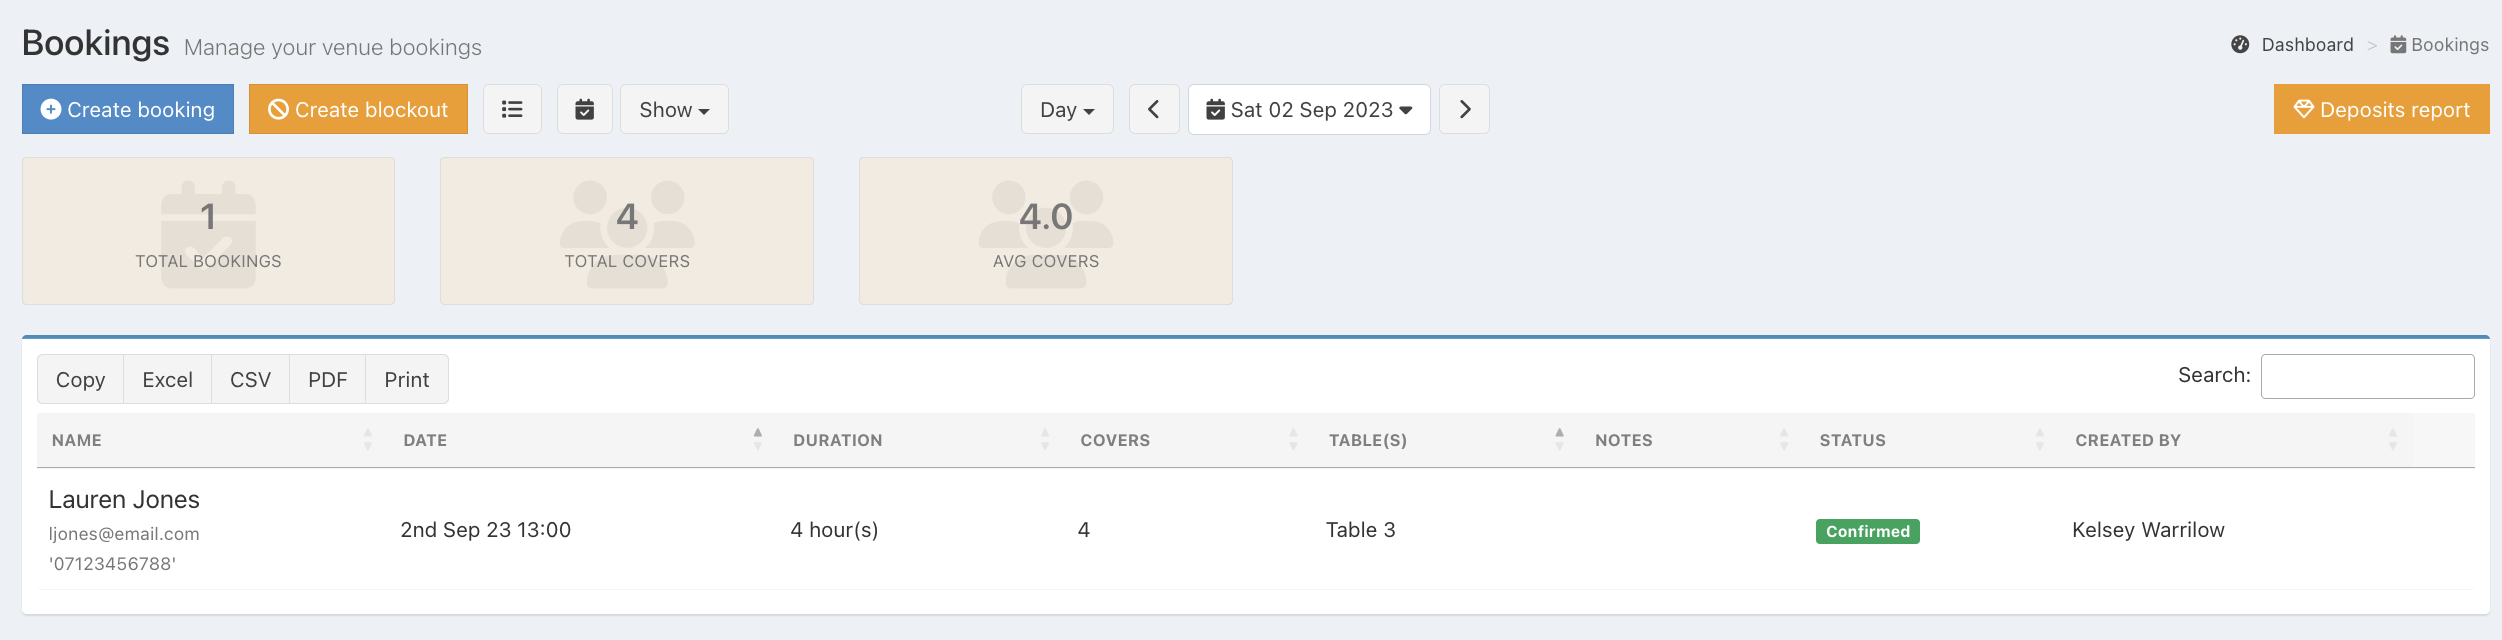
Task: Click Create booking button
Action: [128, 109]
